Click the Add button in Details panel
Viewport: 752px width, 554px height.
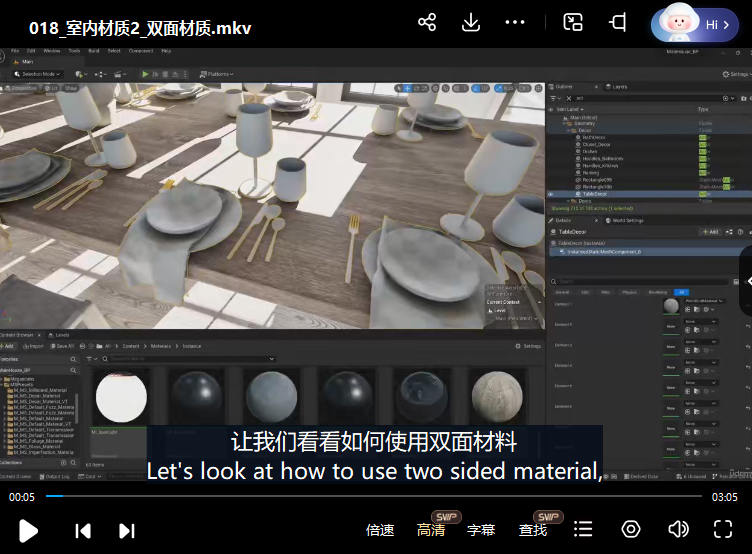click(x=710, y=231)
